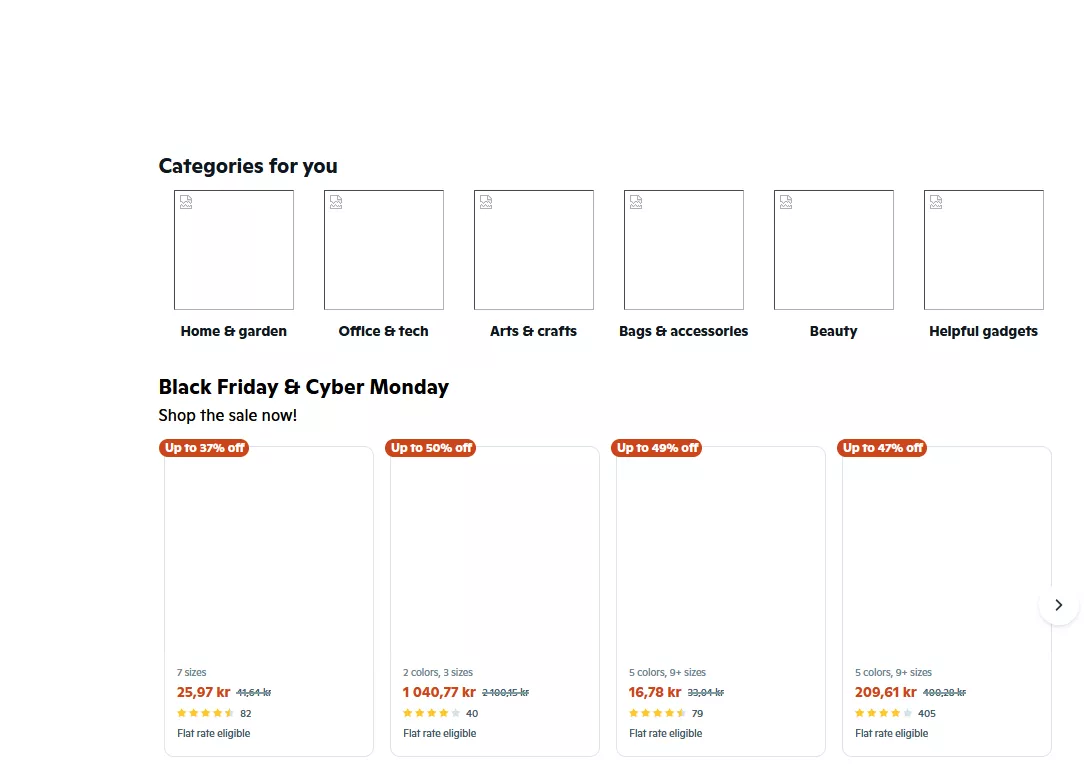Click the Helpful gadgets label
Viewport: 1091px width, 778px height.
(984, 331)
